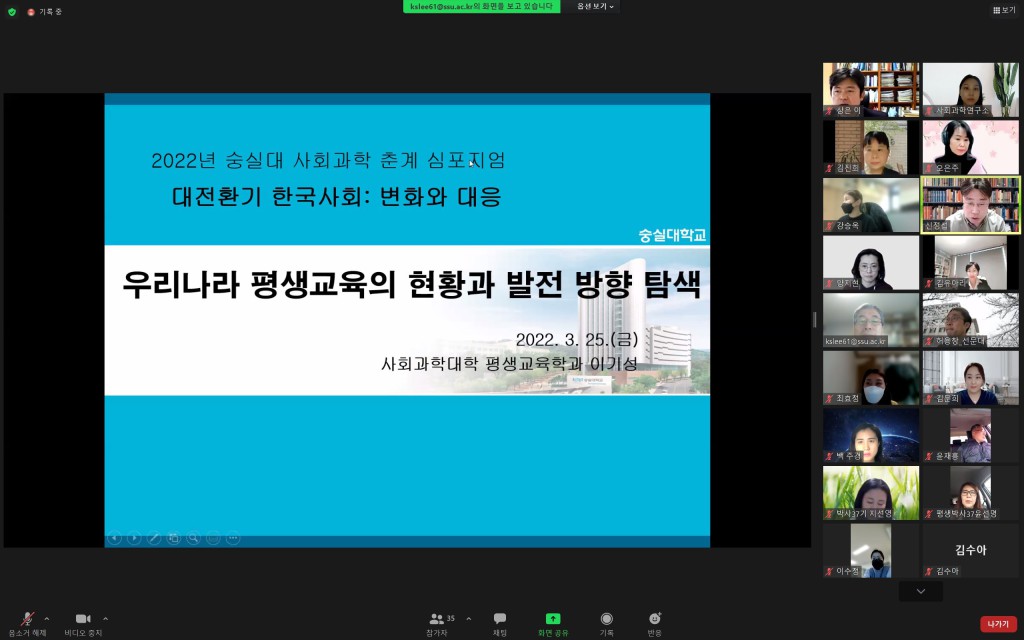Screen dimensions: 1024x640
Task: Click presenter line 사회과학대학 평생교육학과 이기성
Action: pyautogui.click(x=509, y=364)
